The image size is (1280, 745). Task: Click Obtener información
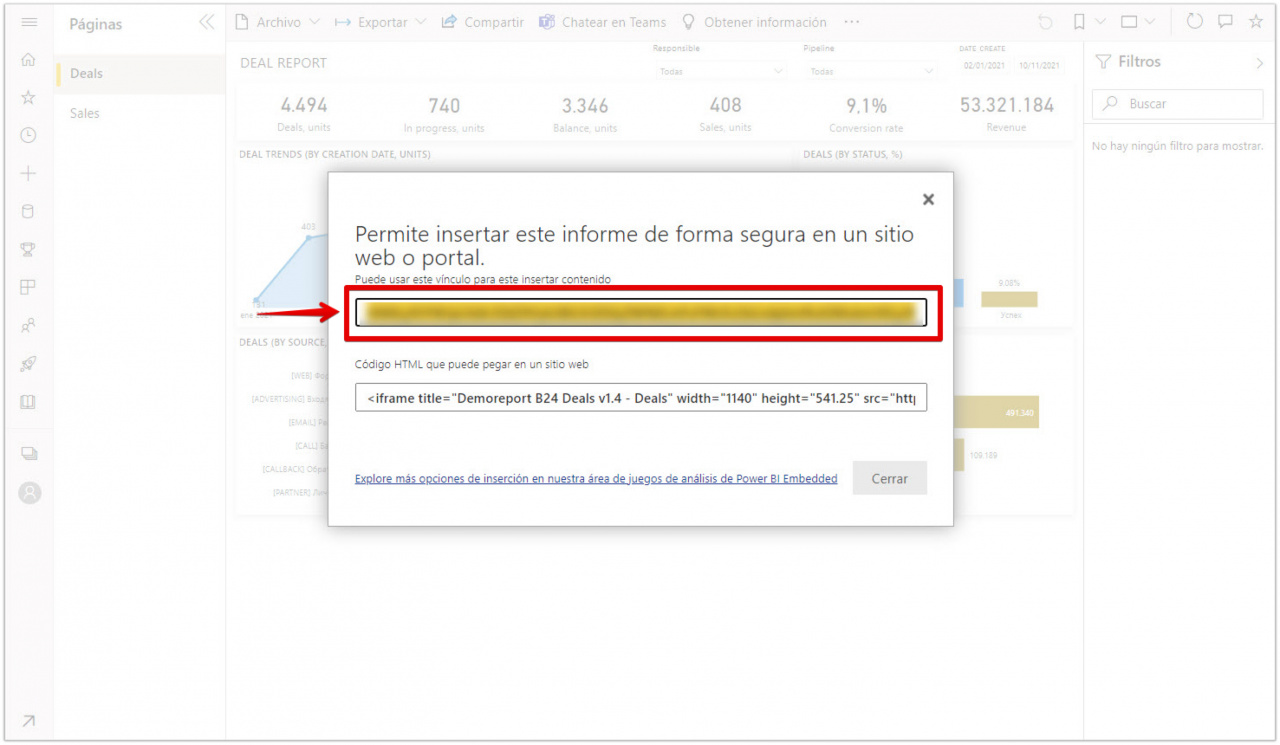click(754, 22)
